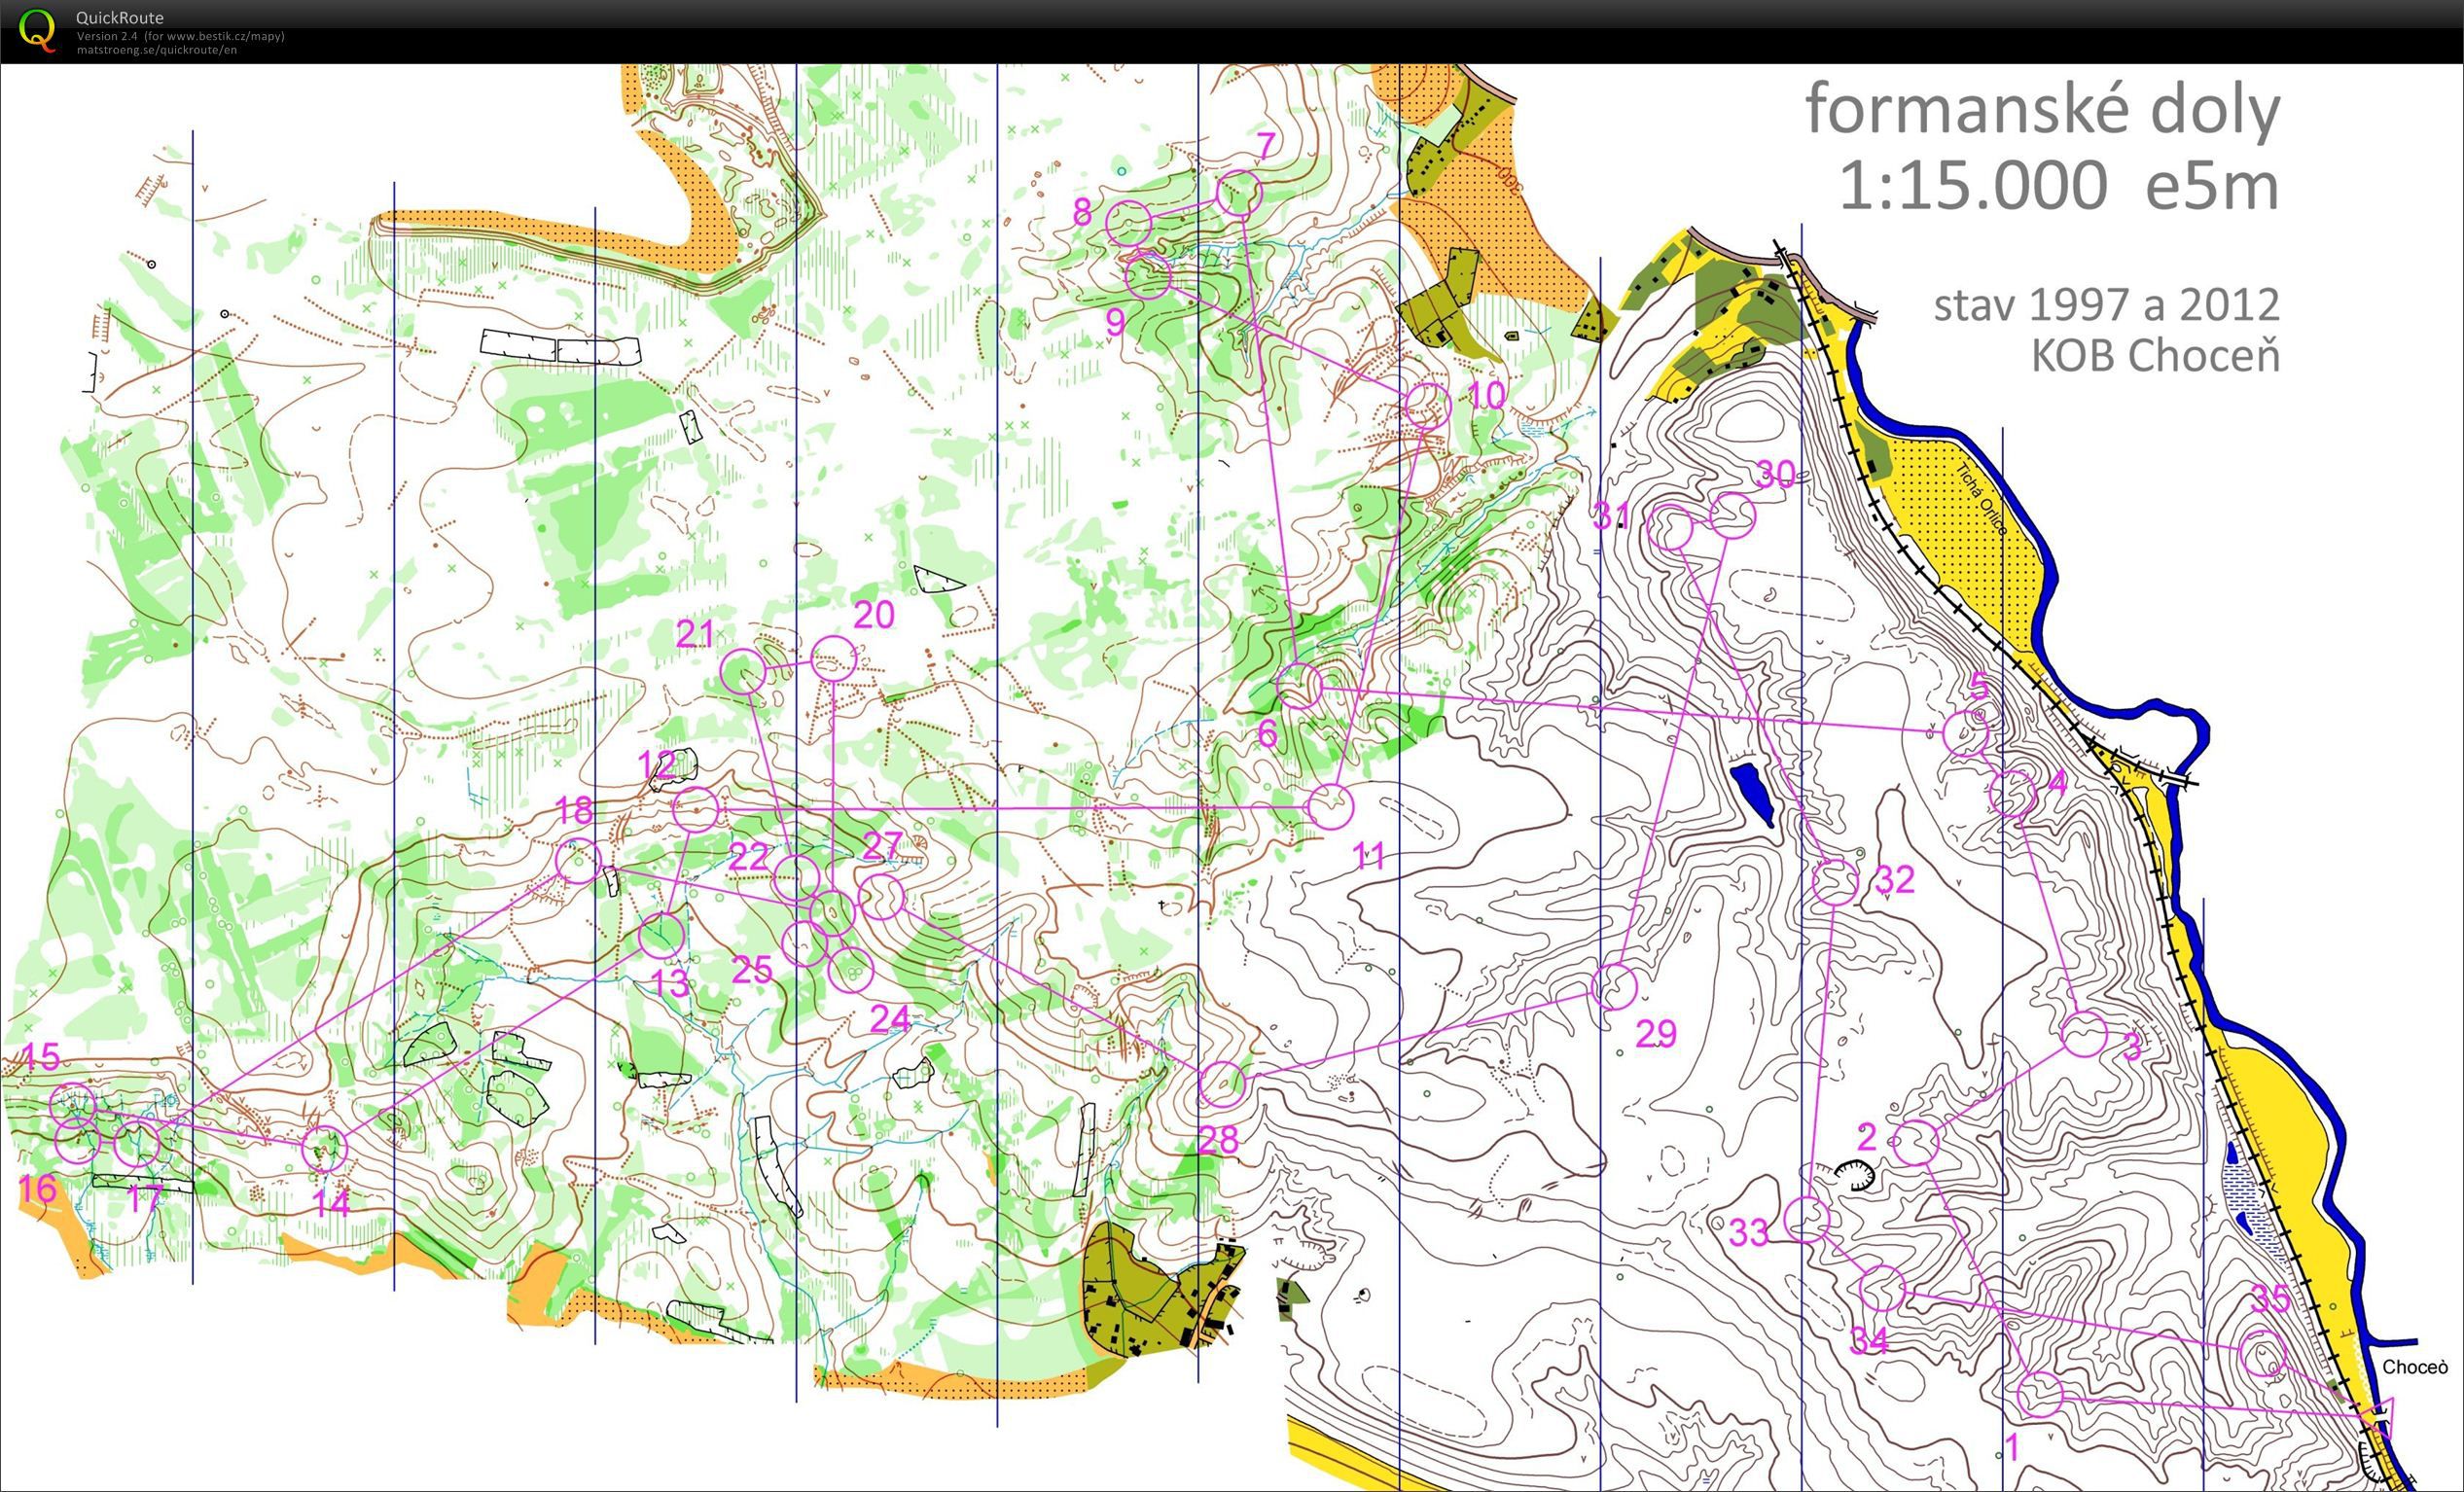Select control circle 8
This screenshot has height=1492, width=2464.
click(1129, 222)
